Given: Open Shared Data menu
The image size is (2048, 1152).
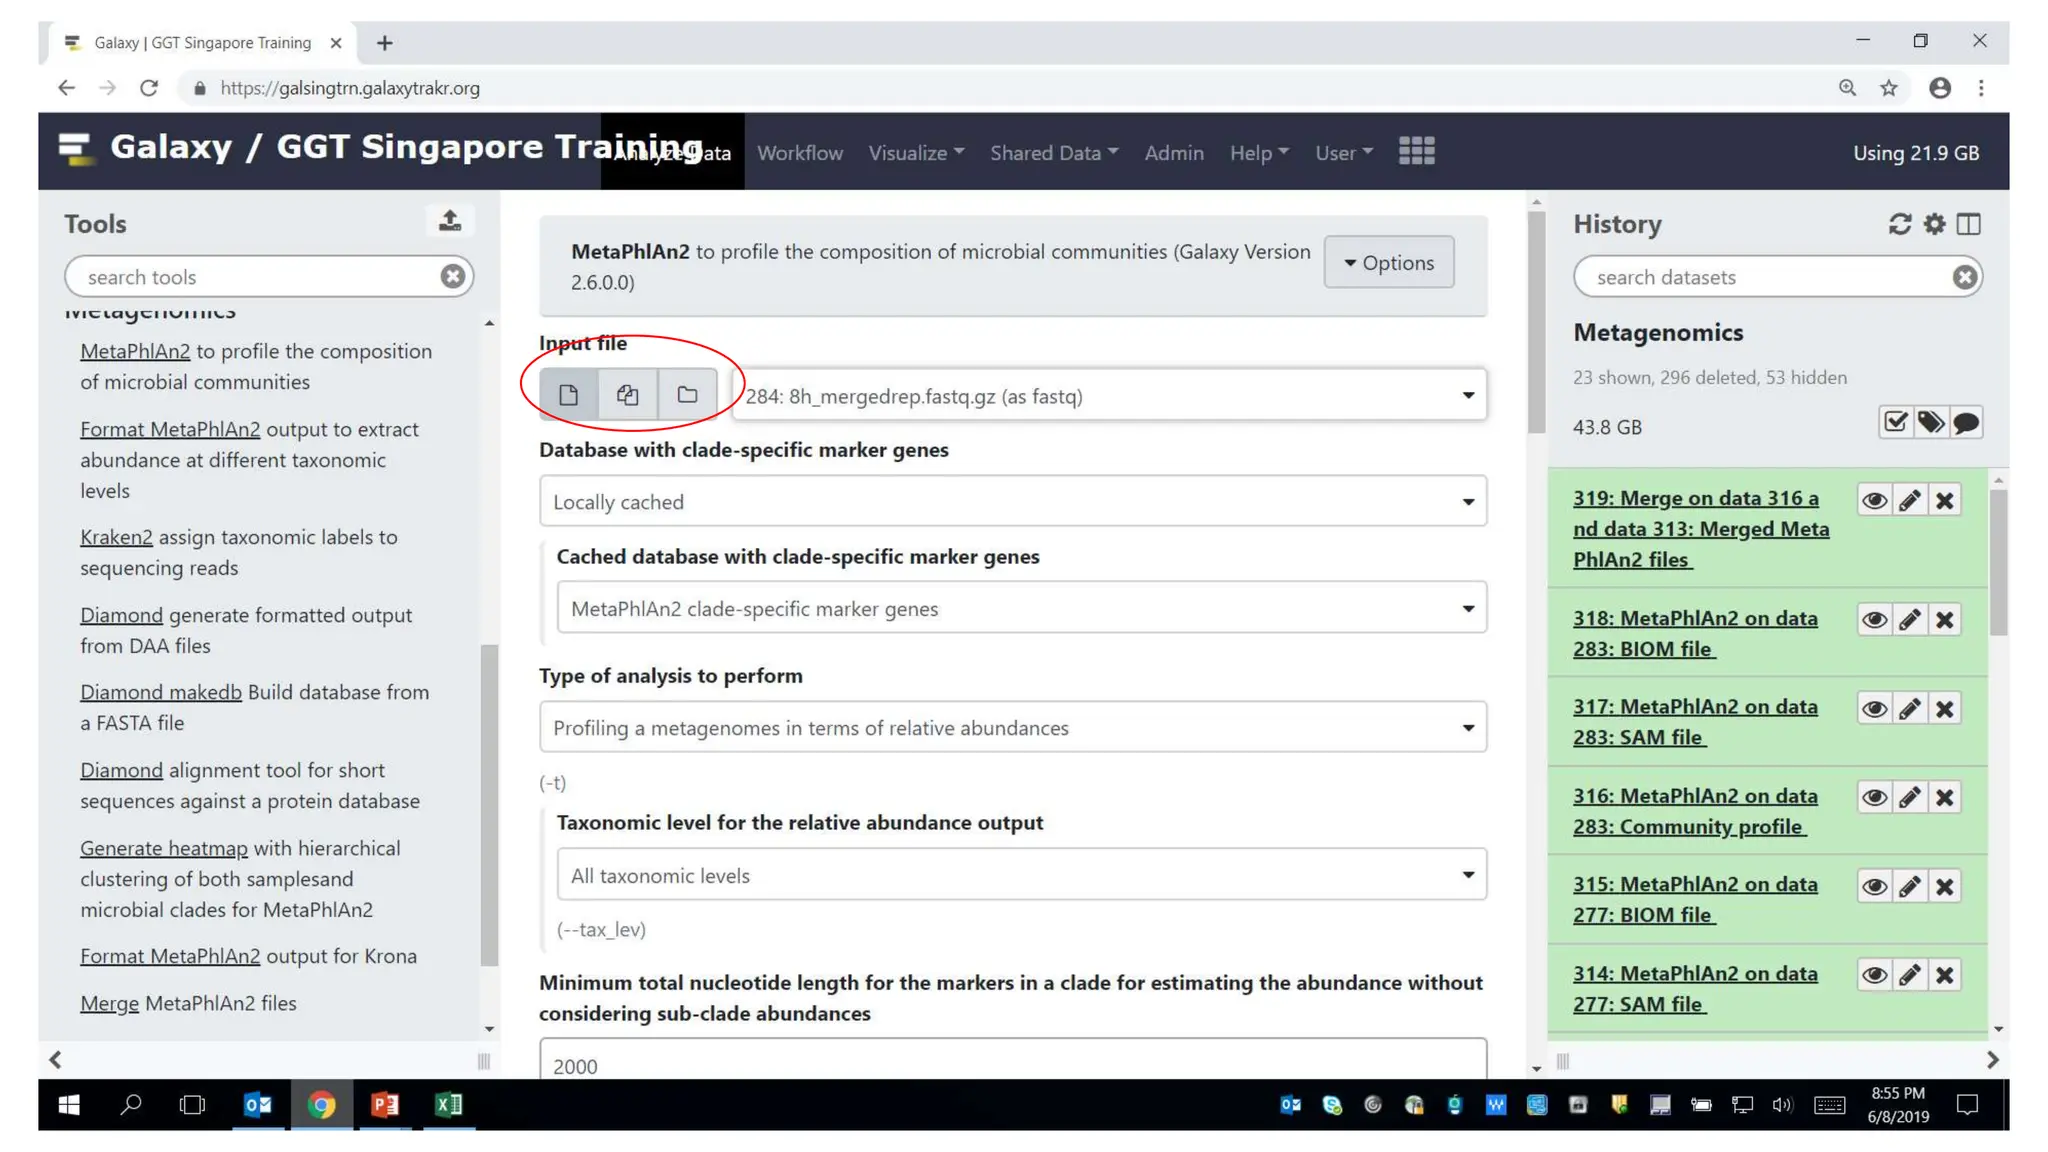Looking at the screenshot, I should [x=1053, y=153].
